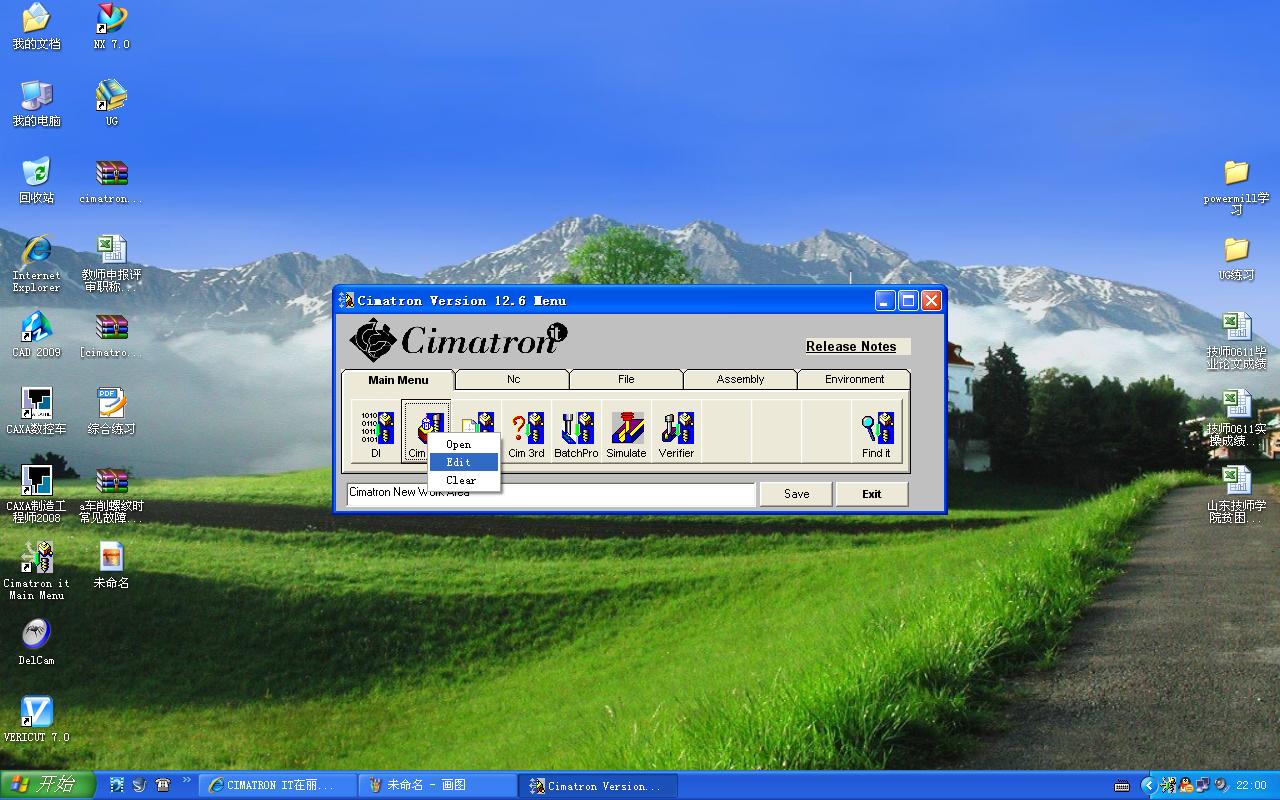Choose Edit from the context menu
The height and width of the screenshot is (800, 1280).
[464, 462]
